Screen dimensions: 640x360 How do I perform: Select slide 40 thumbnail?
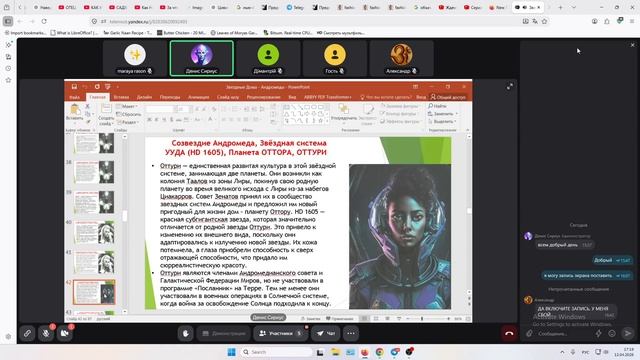click(x=94, y=232)
